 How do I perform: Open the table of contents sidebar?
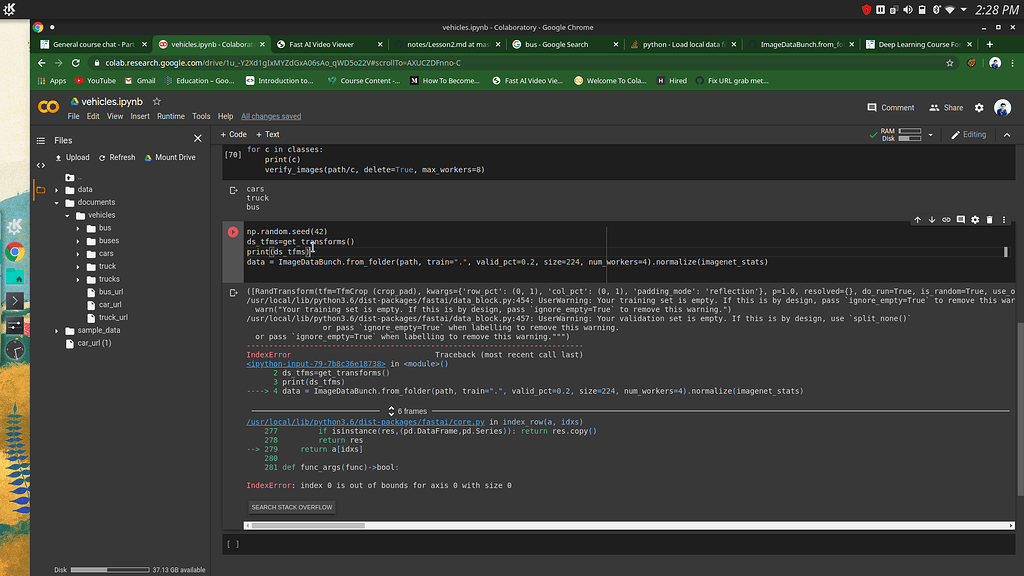click(x=40, y=141)
